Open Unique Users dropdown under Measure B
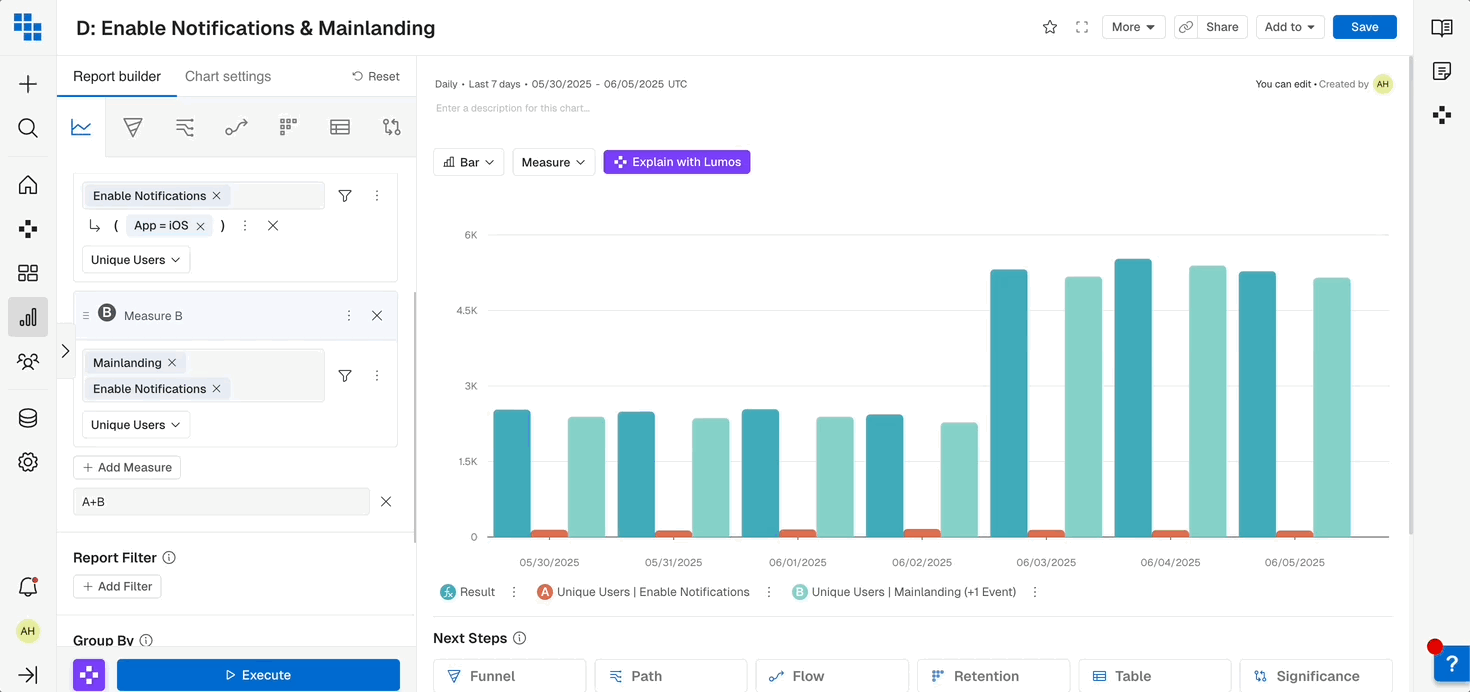 click(x=136, y=425)
